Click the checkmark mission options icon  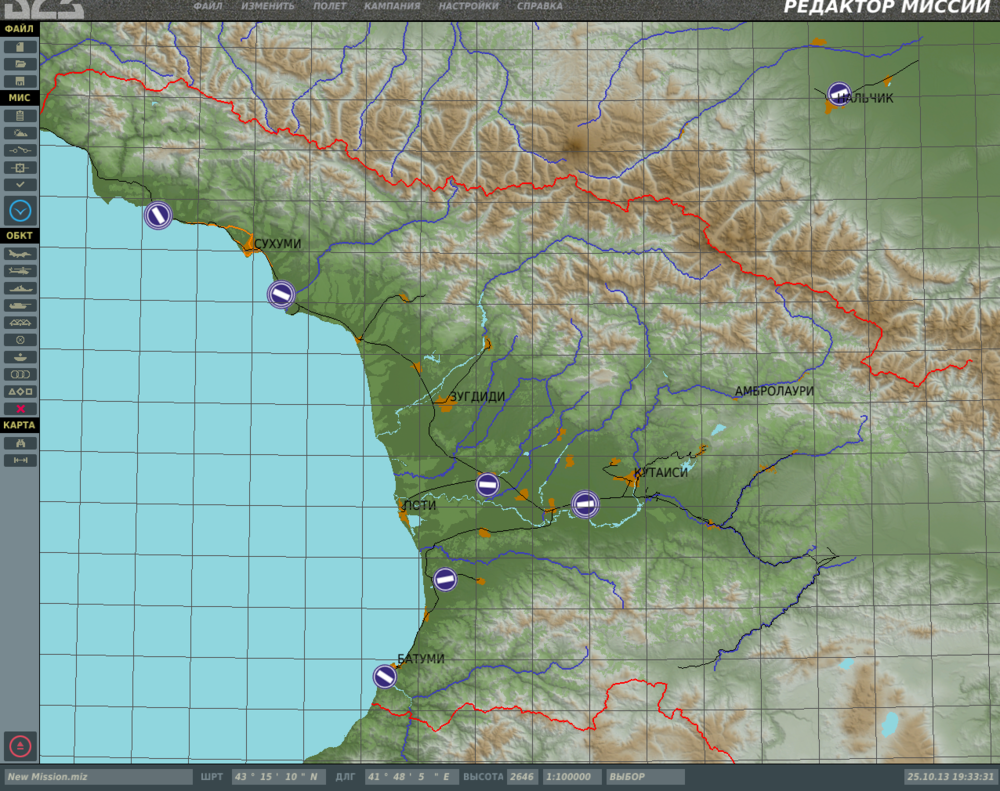point(20,184)
